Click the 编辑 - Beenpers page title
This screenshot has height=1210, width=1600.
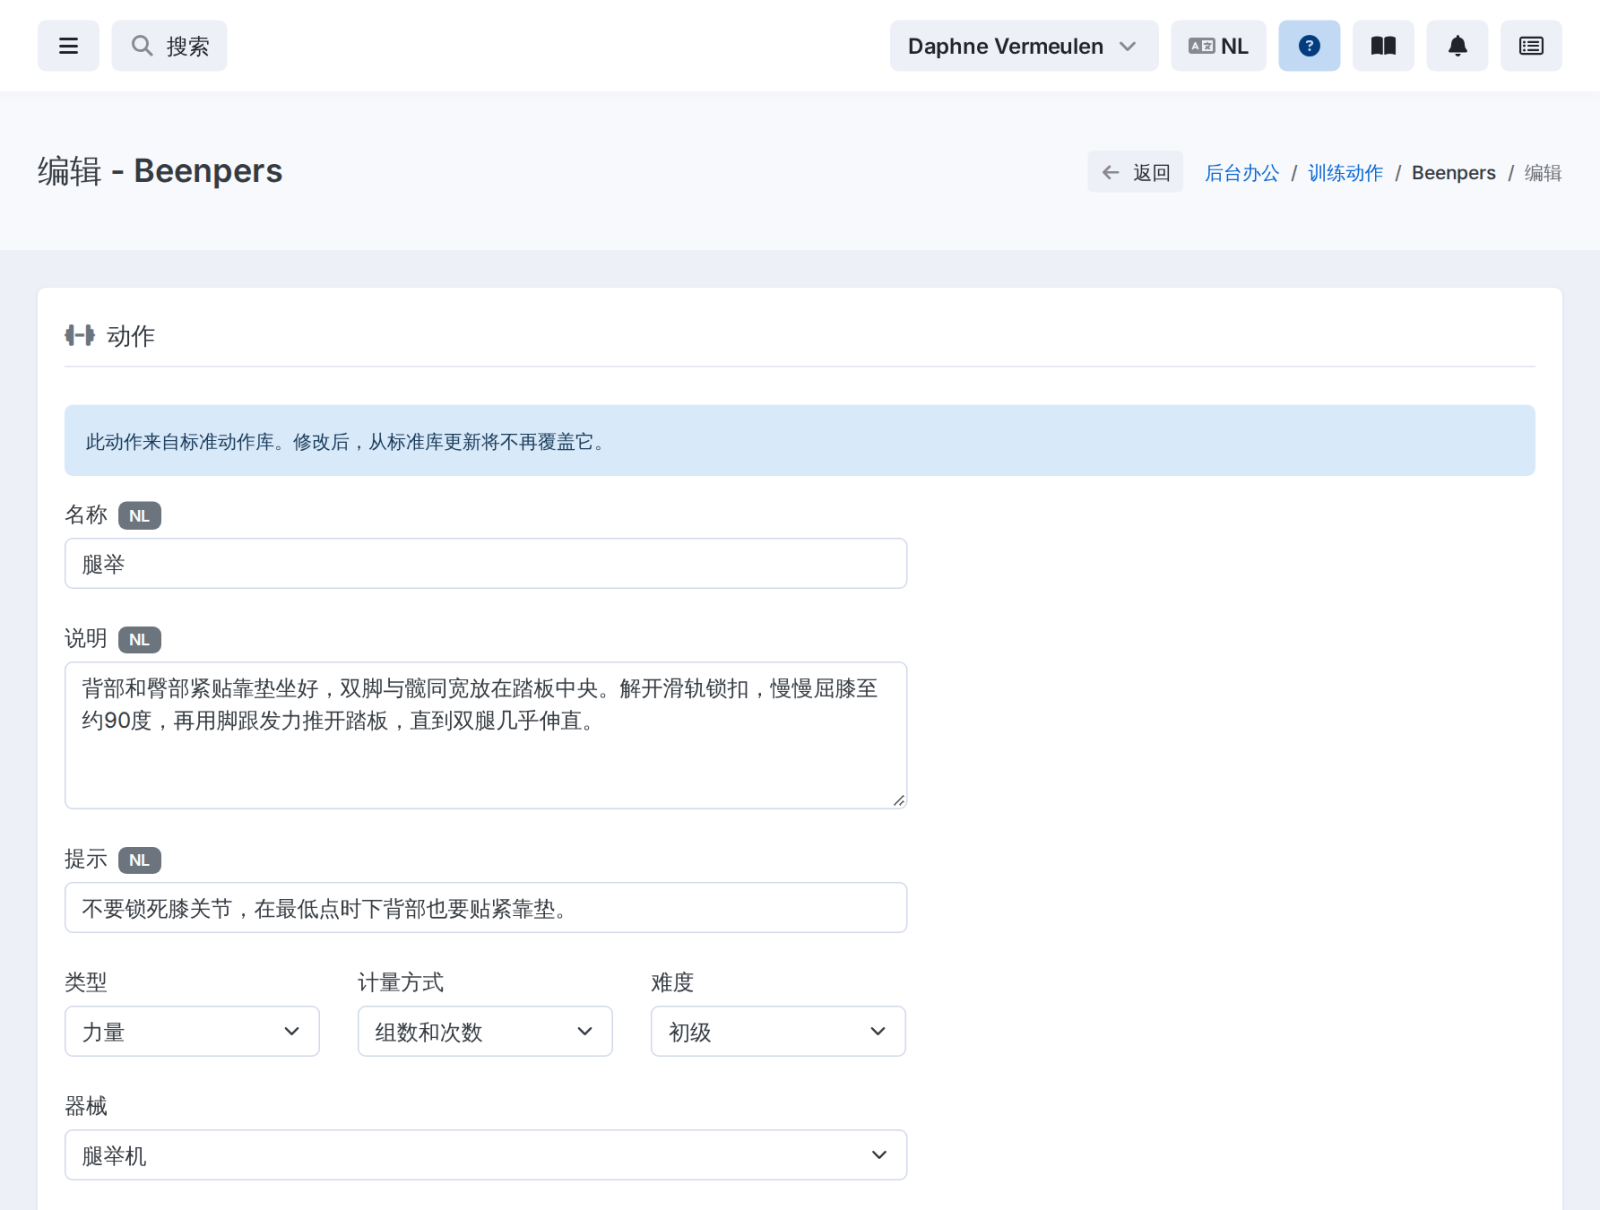pos(160,171)
